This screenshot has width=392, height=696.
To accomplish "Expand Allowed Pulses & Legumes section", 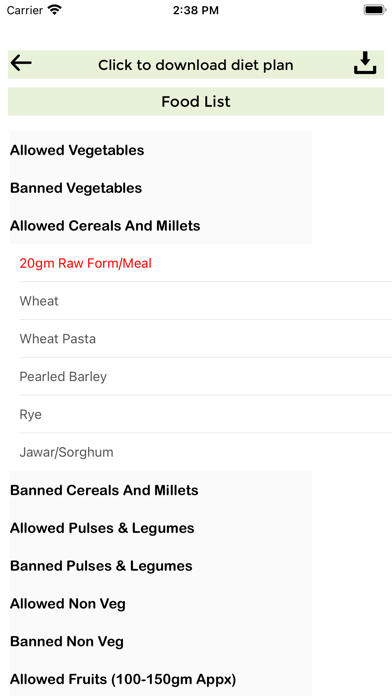I will [161, 528].
